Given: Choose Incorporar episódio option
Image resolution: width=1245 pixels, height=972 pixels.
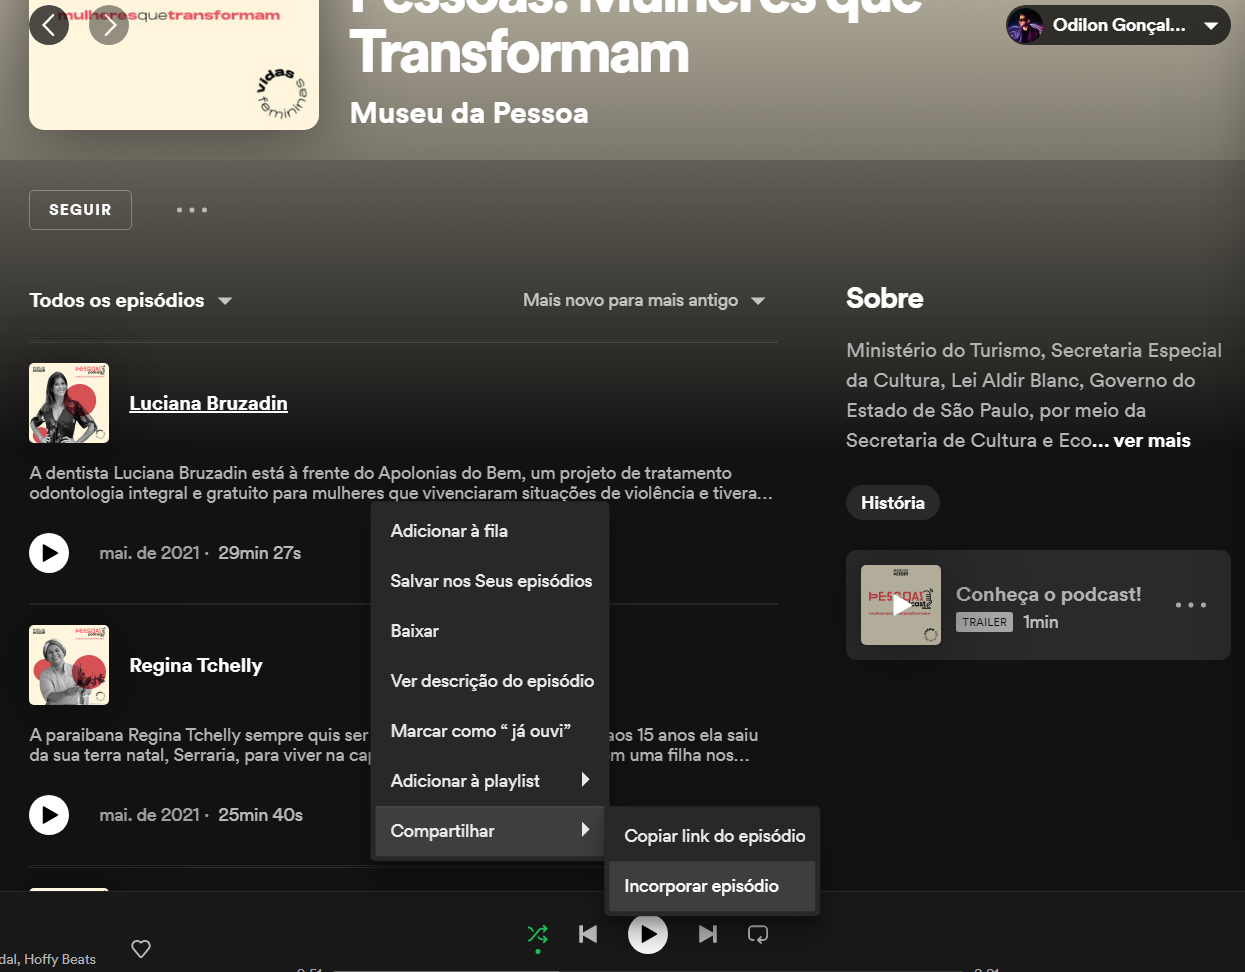Looking at the screenshot, I should click(712, 886).
